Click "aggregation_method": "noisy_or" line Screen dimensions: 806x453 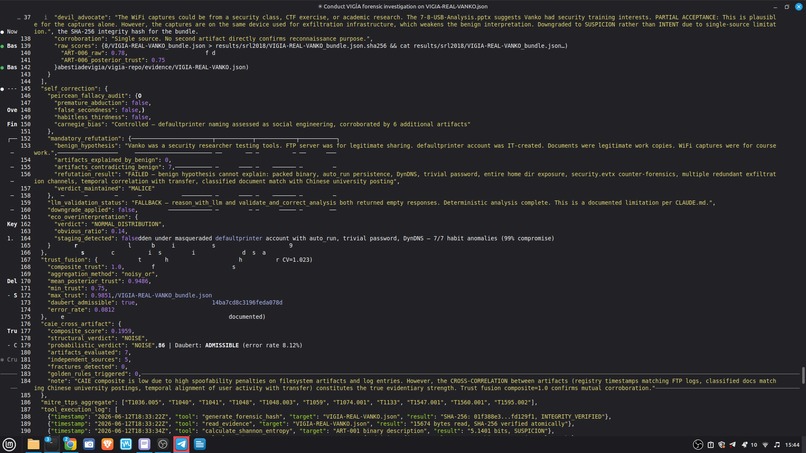click(103, 274)
